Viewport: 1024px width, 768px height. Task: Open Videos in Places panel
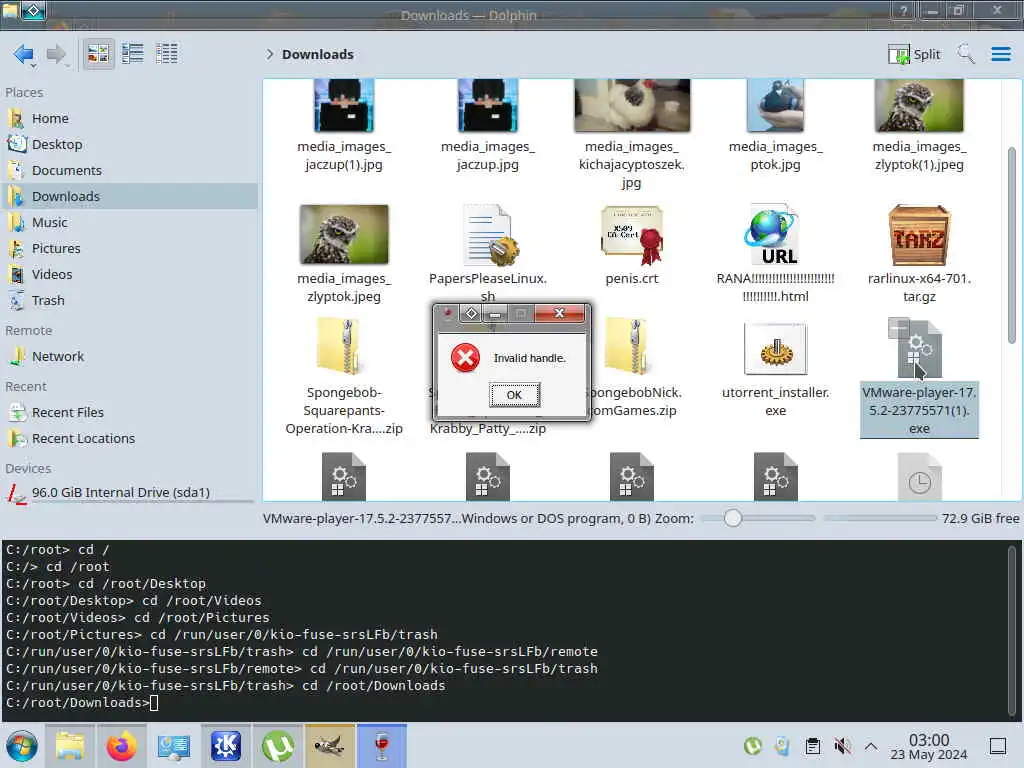129,274
